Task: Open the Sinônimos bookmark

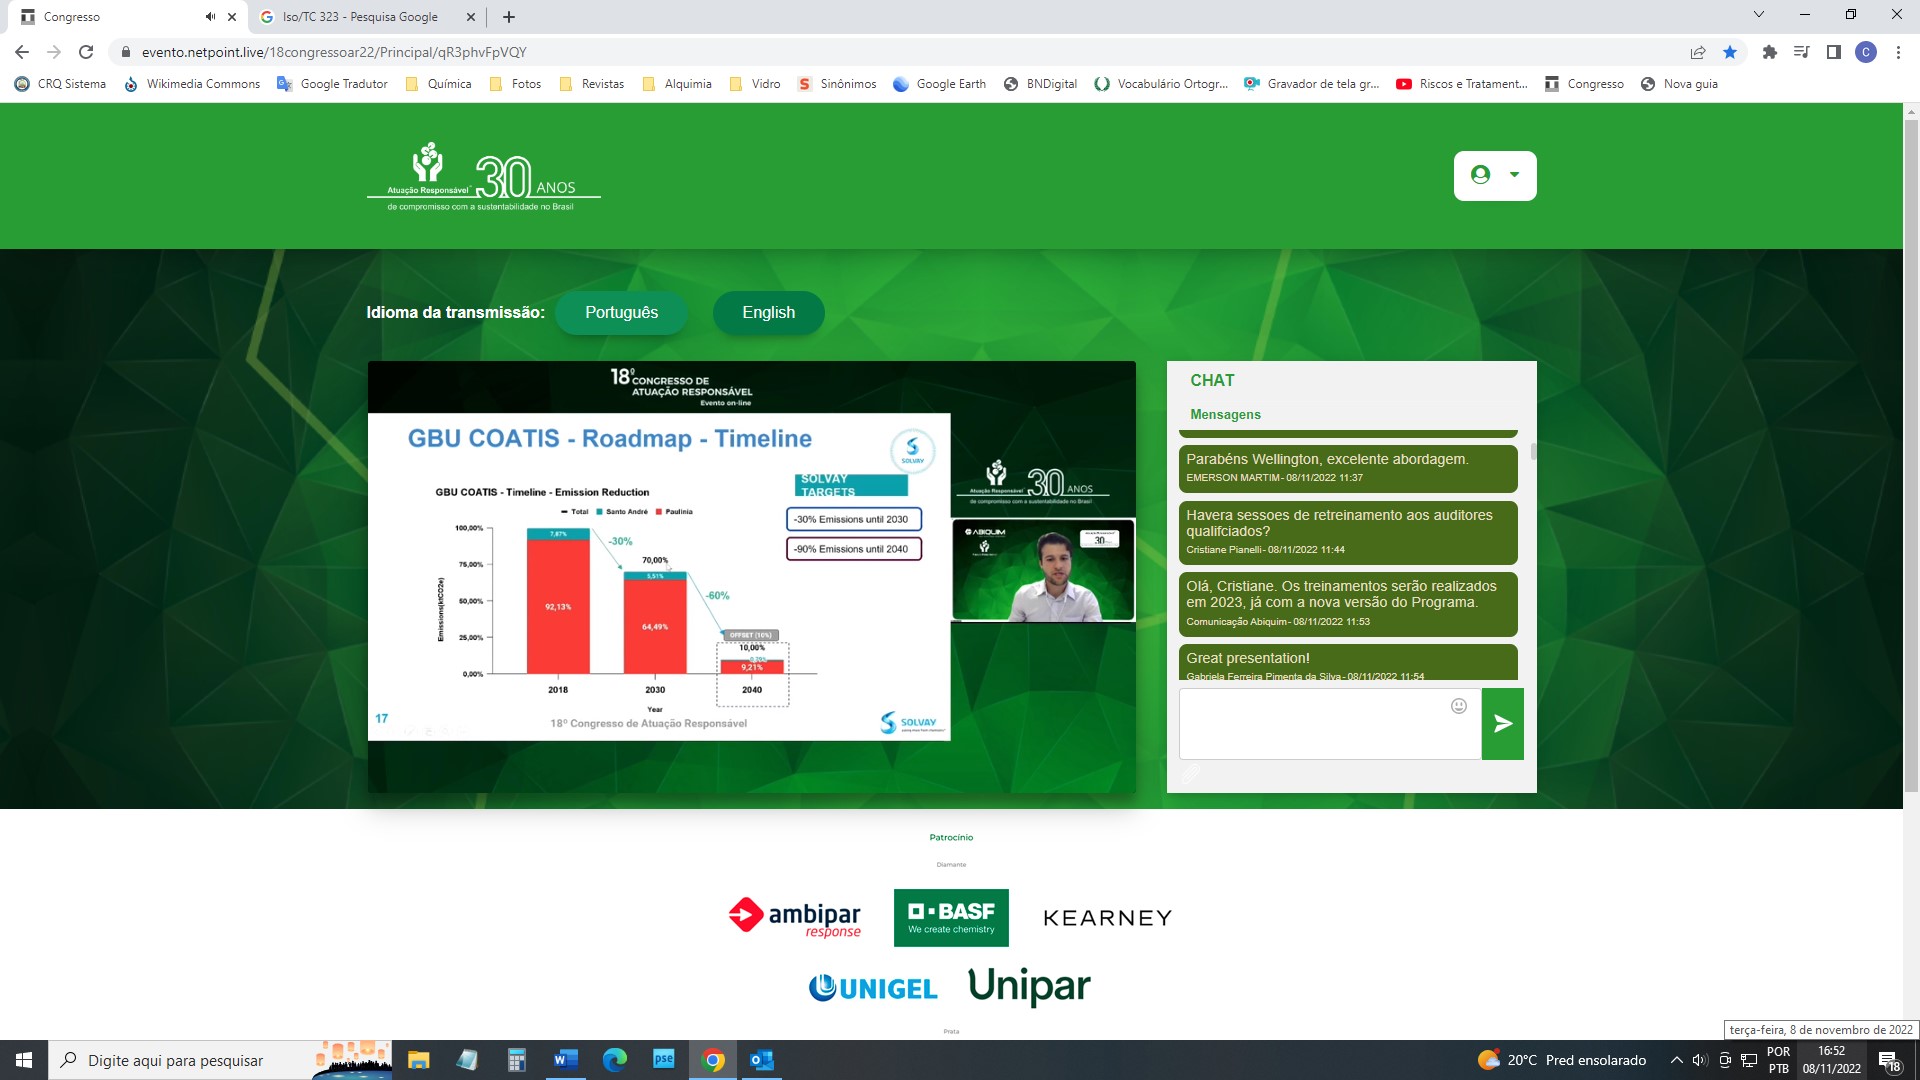Action: pyautogui.click(x=837, y=84)
